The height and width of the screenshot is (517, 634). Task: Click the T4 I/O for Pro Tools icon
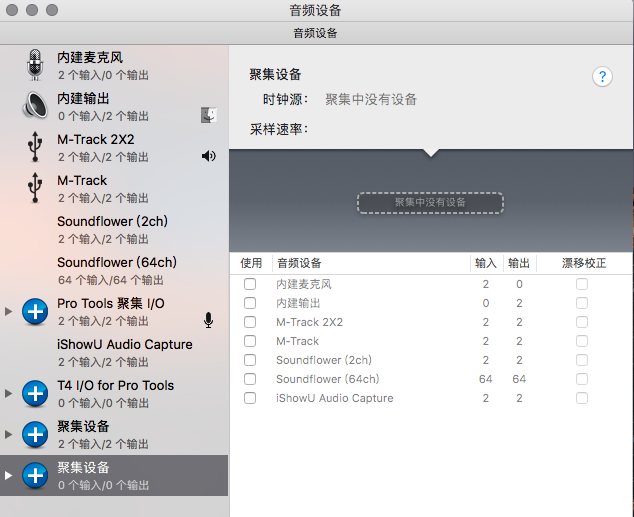(x=35, y=393)
